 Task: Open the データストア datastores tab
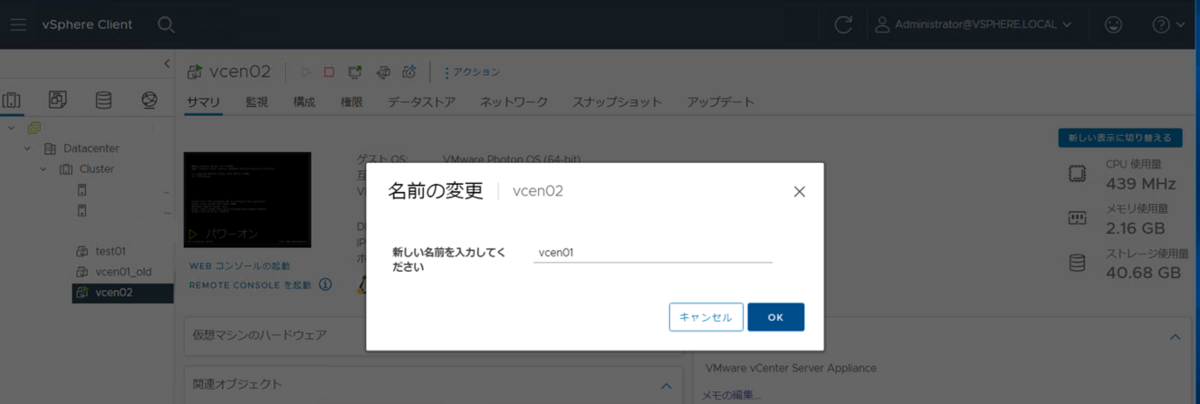pyautogui.click(x=421, y=102)
